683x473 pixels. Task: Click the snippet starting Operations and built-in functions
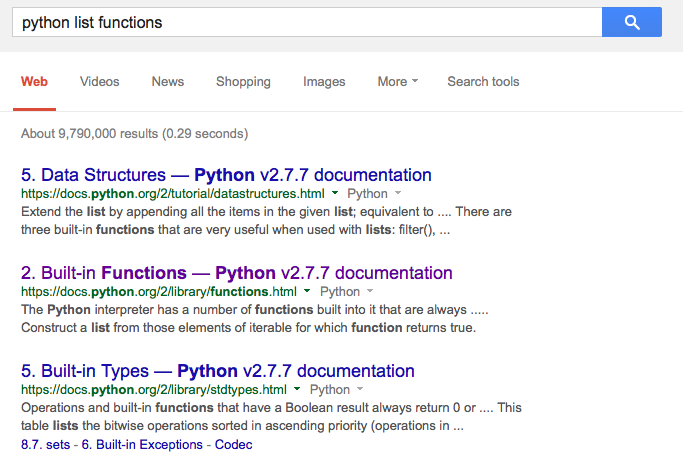pos(271,416)
